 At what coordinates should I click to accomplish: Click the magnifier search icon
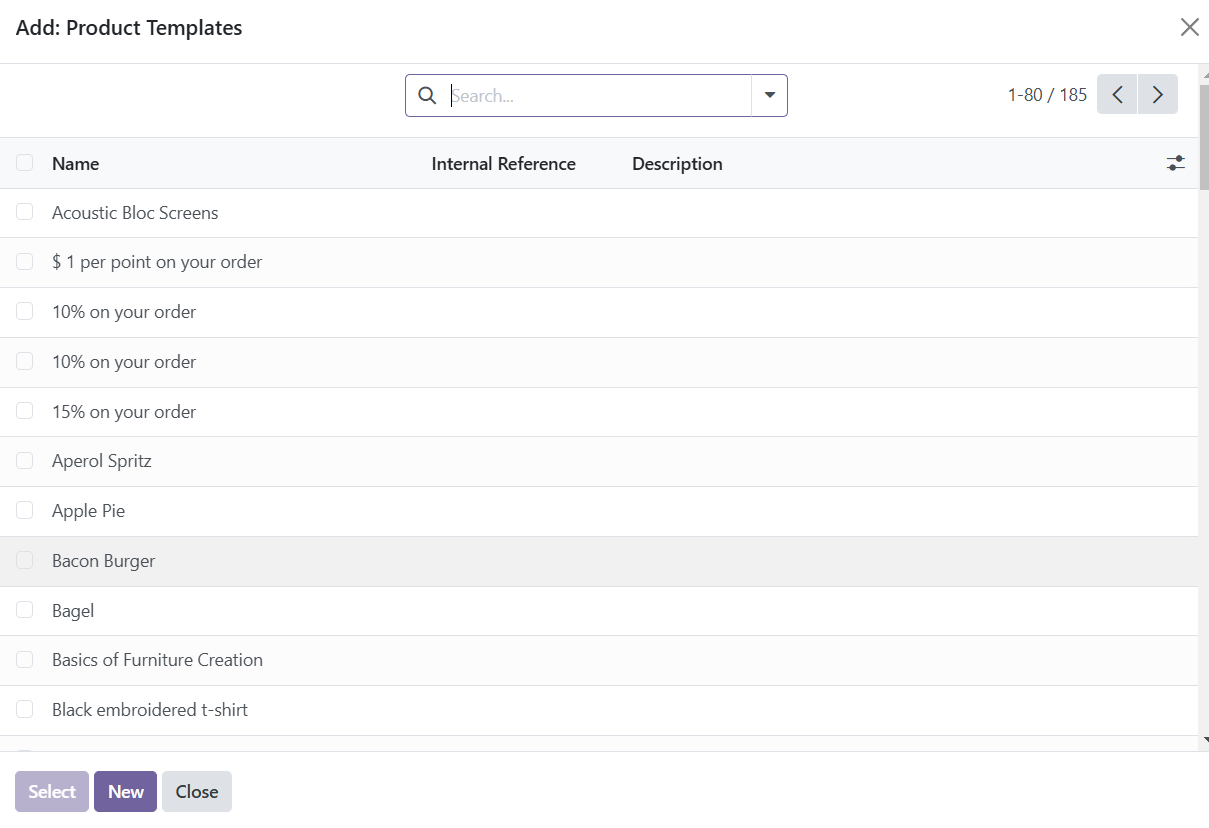click(x=427, y=95)
